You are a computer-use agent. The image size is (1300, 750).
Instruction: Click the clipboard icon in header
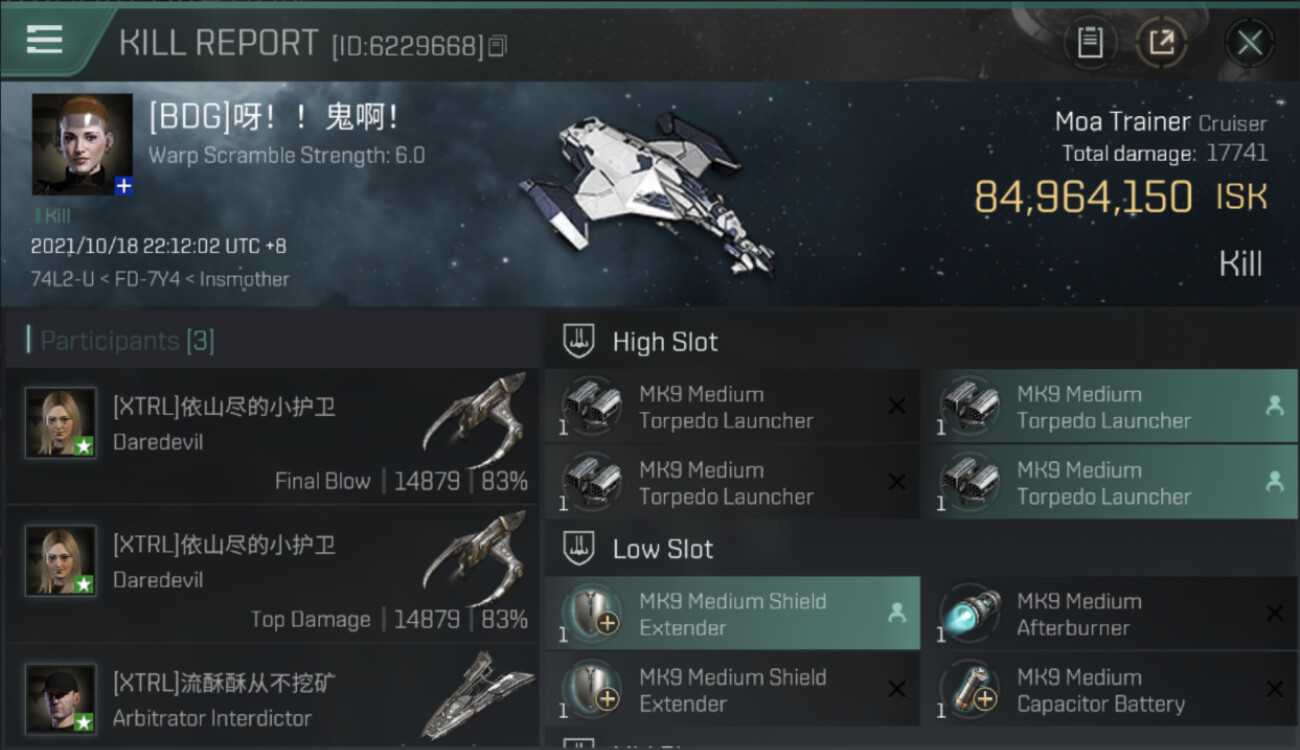click(x=1090, y=43)
